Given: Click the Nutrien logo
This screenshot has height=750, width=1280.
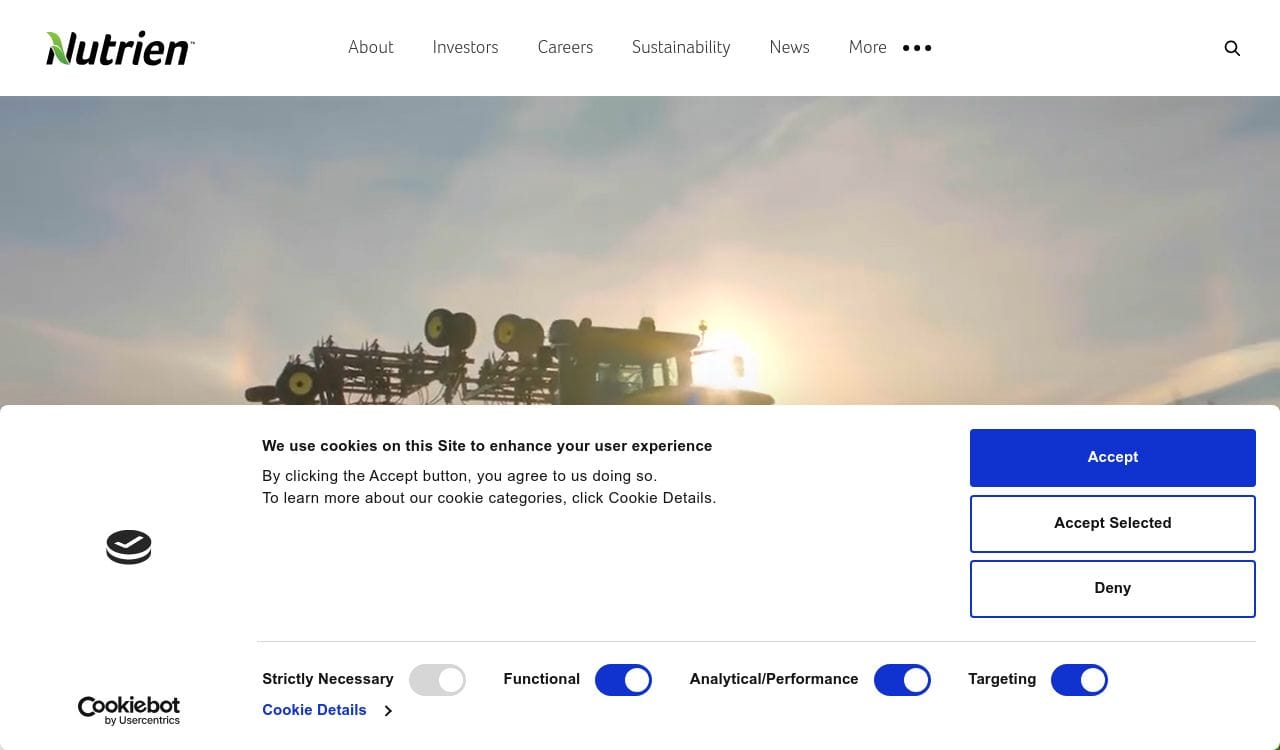Looking at the screenshot, I should [120, 48].
